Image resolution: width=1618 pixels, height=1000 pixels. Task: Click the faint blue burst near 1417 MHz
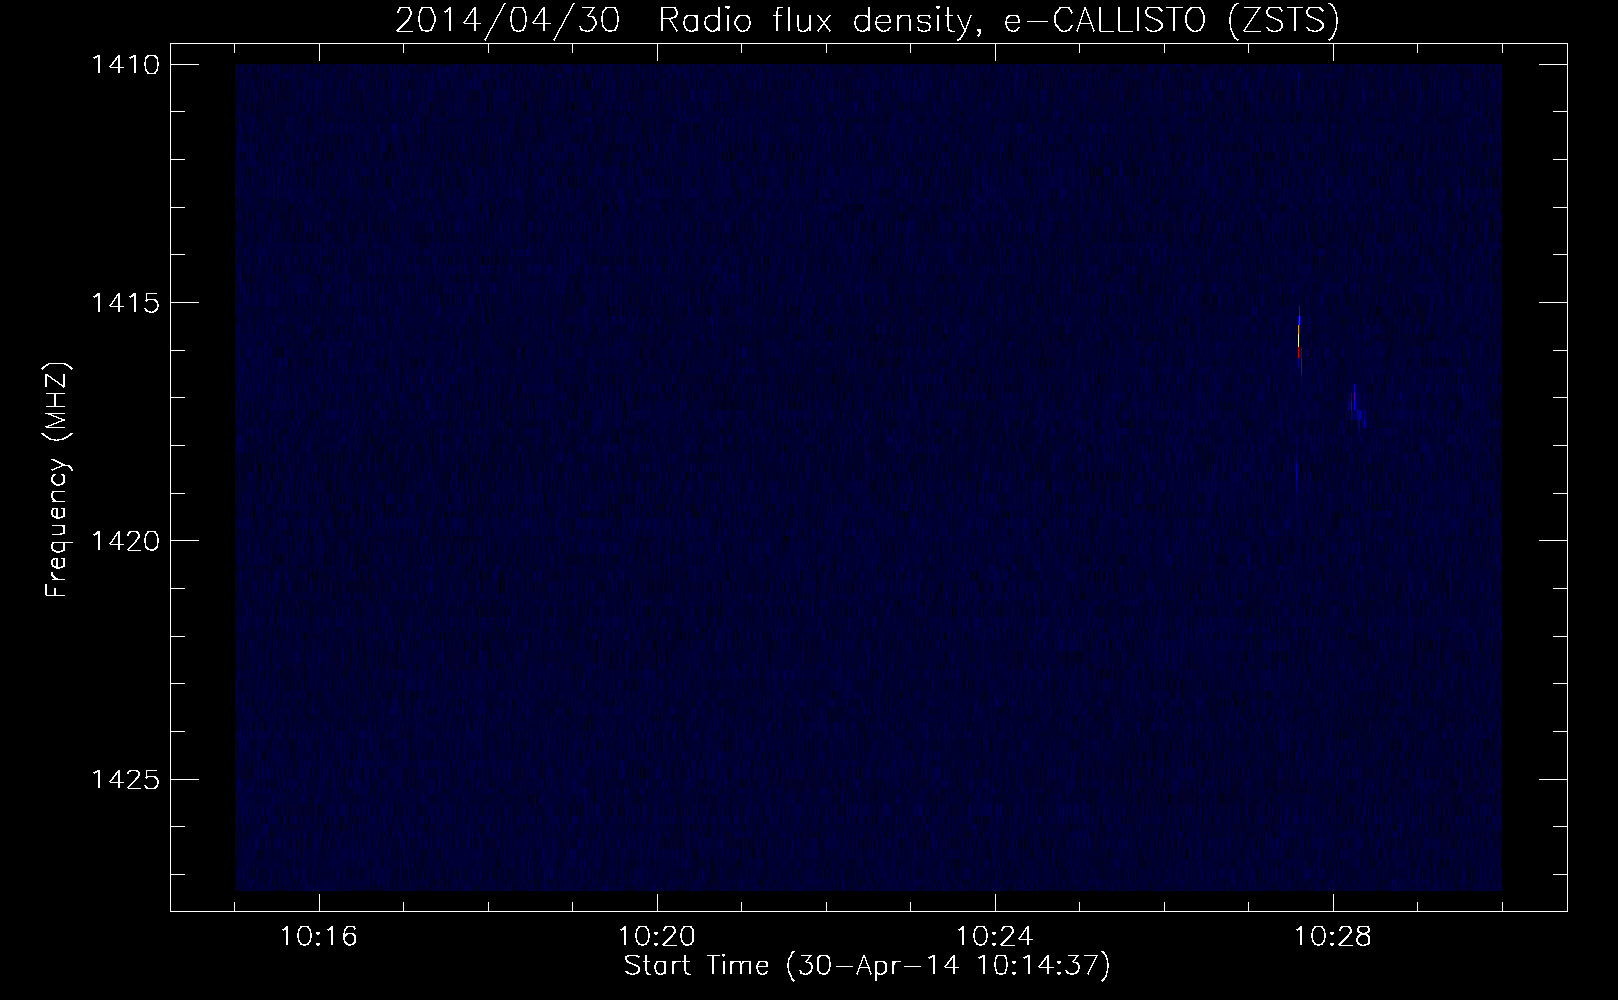(1357, 406)
